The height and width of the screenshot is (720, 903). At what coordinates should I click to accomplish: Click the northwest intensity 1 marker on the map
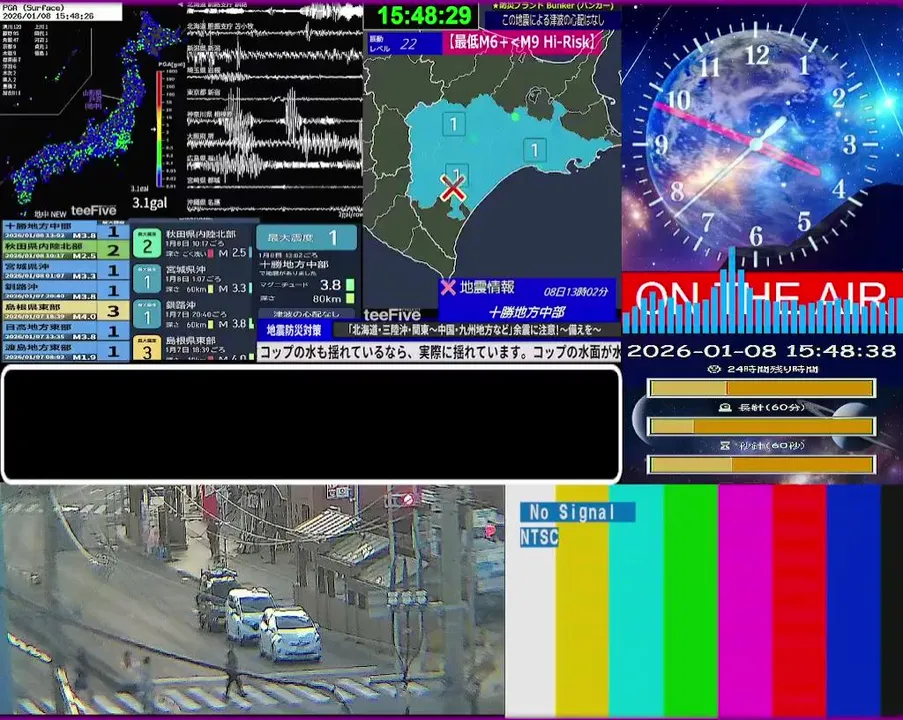point(454,124)
